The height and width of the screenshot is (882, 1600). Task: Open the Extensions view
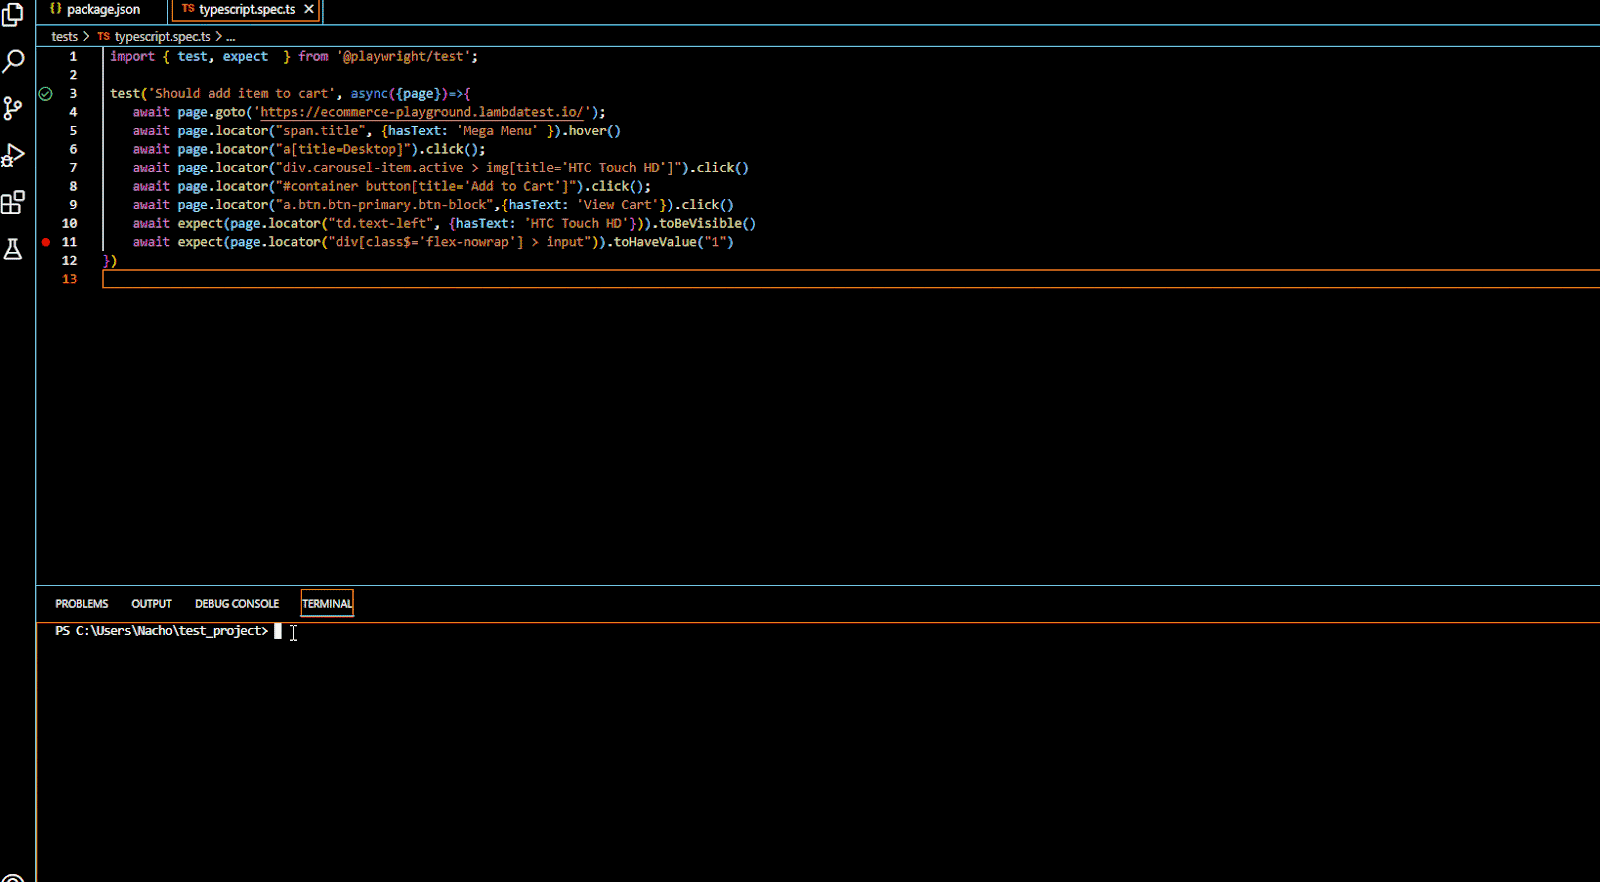coord(13,203)
